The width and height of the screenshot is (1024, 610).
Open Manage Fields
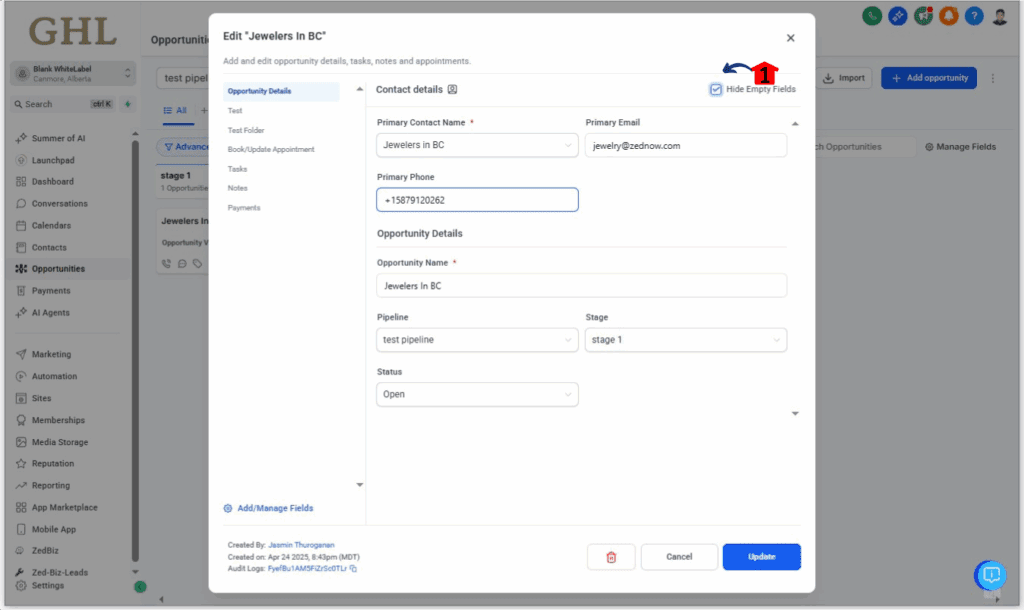[x=960, y=147]
